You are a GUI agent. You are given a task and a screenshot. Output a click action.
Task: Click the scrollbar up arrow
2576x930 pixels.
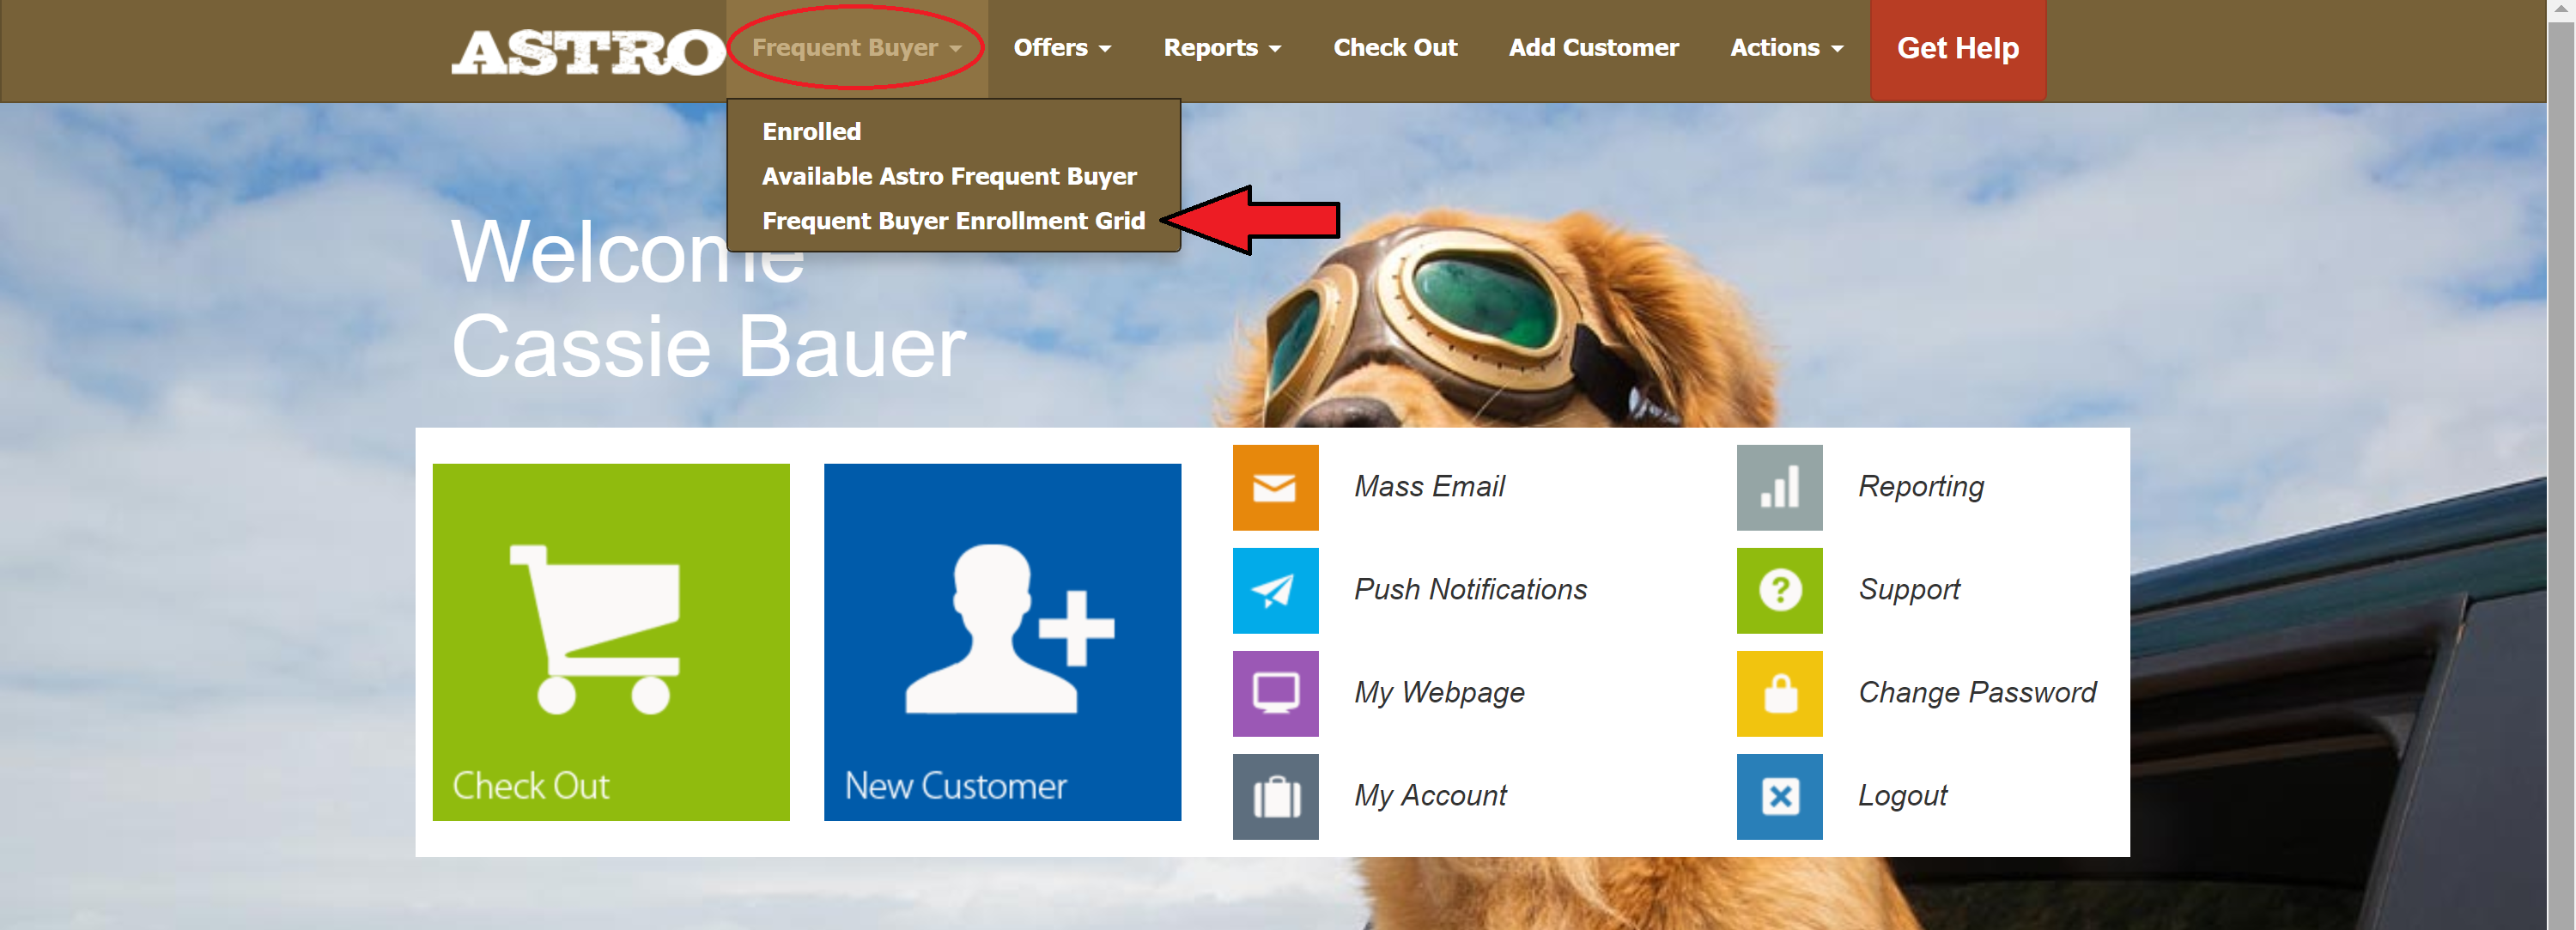click(2561, 8)
